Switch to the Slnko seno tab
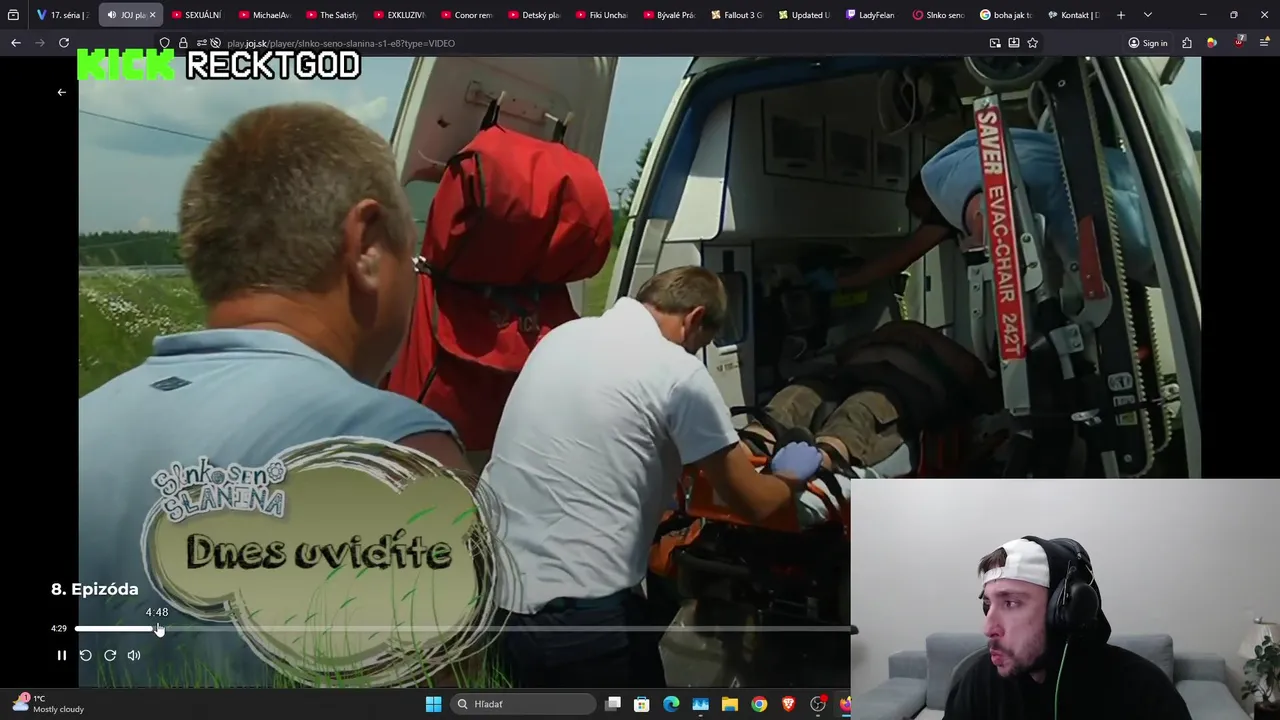 point(938,15)
